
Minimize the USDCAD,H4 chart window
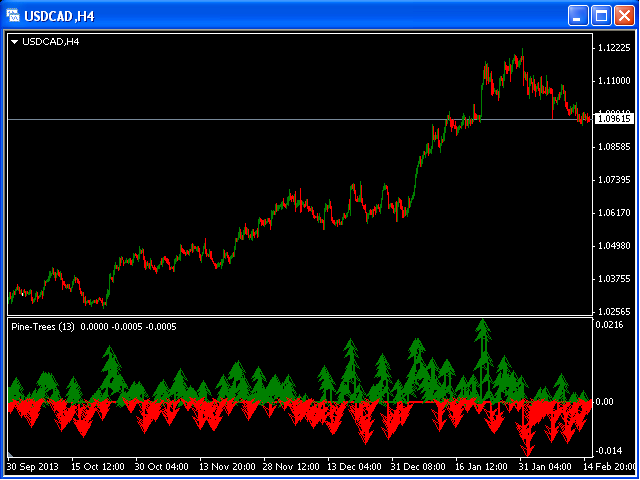click(578, 16)
